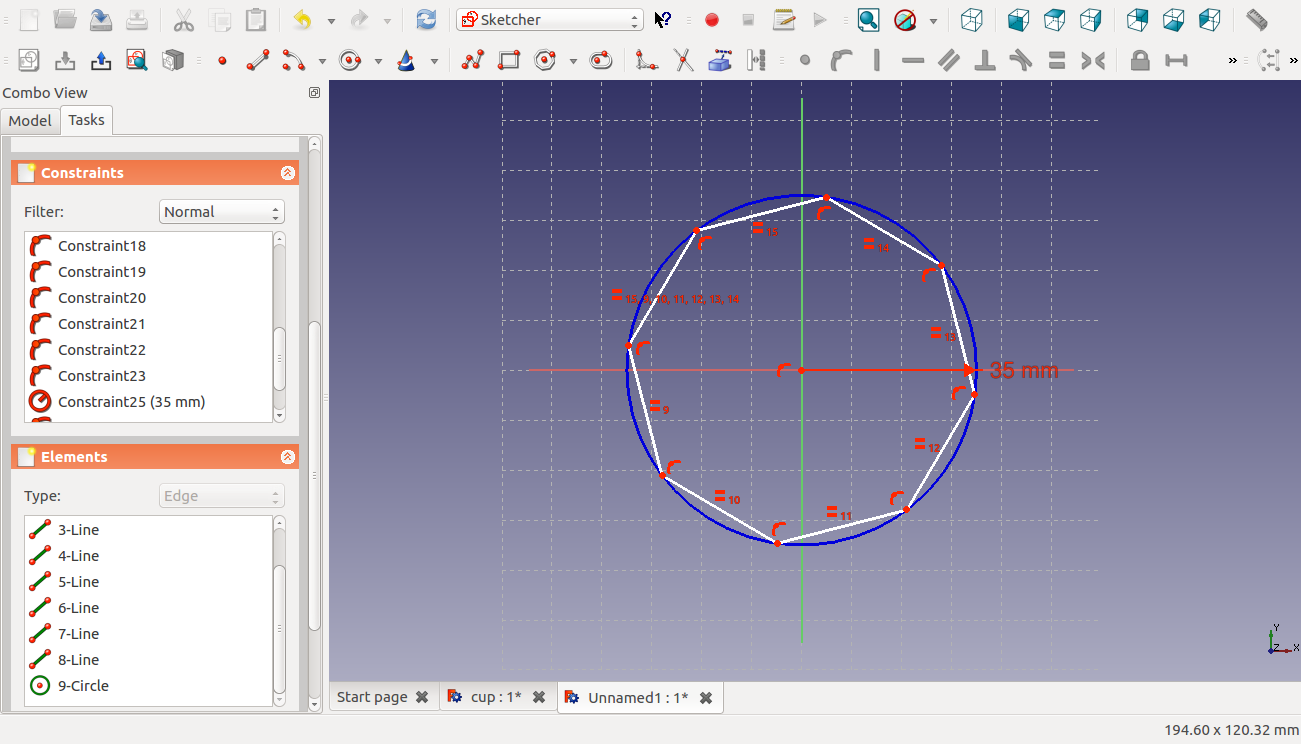Collapse the Elements panel
This screenshot has height=744, width=1301.
click(x=288, y=456)
